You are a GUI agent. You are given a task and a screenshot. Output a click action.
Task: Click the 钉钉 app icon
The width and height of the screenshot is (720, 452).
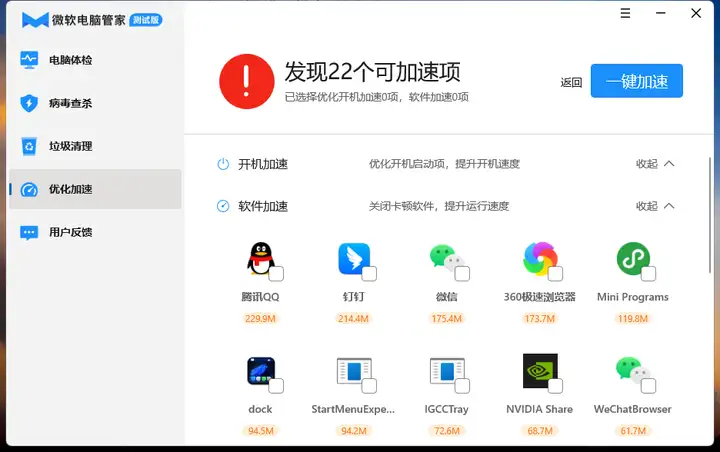click(x=354, y=259)
